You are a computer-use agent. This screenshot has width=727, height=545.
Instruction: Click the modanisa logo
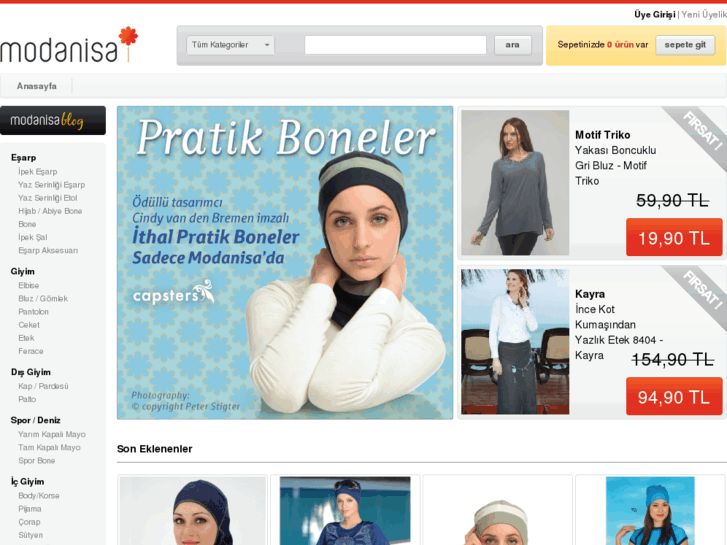coord(69,45)
